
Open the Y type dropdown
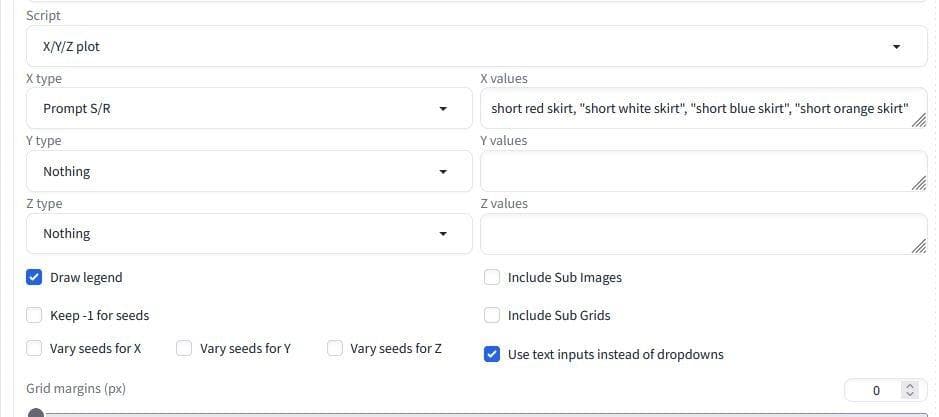point(248,172)
